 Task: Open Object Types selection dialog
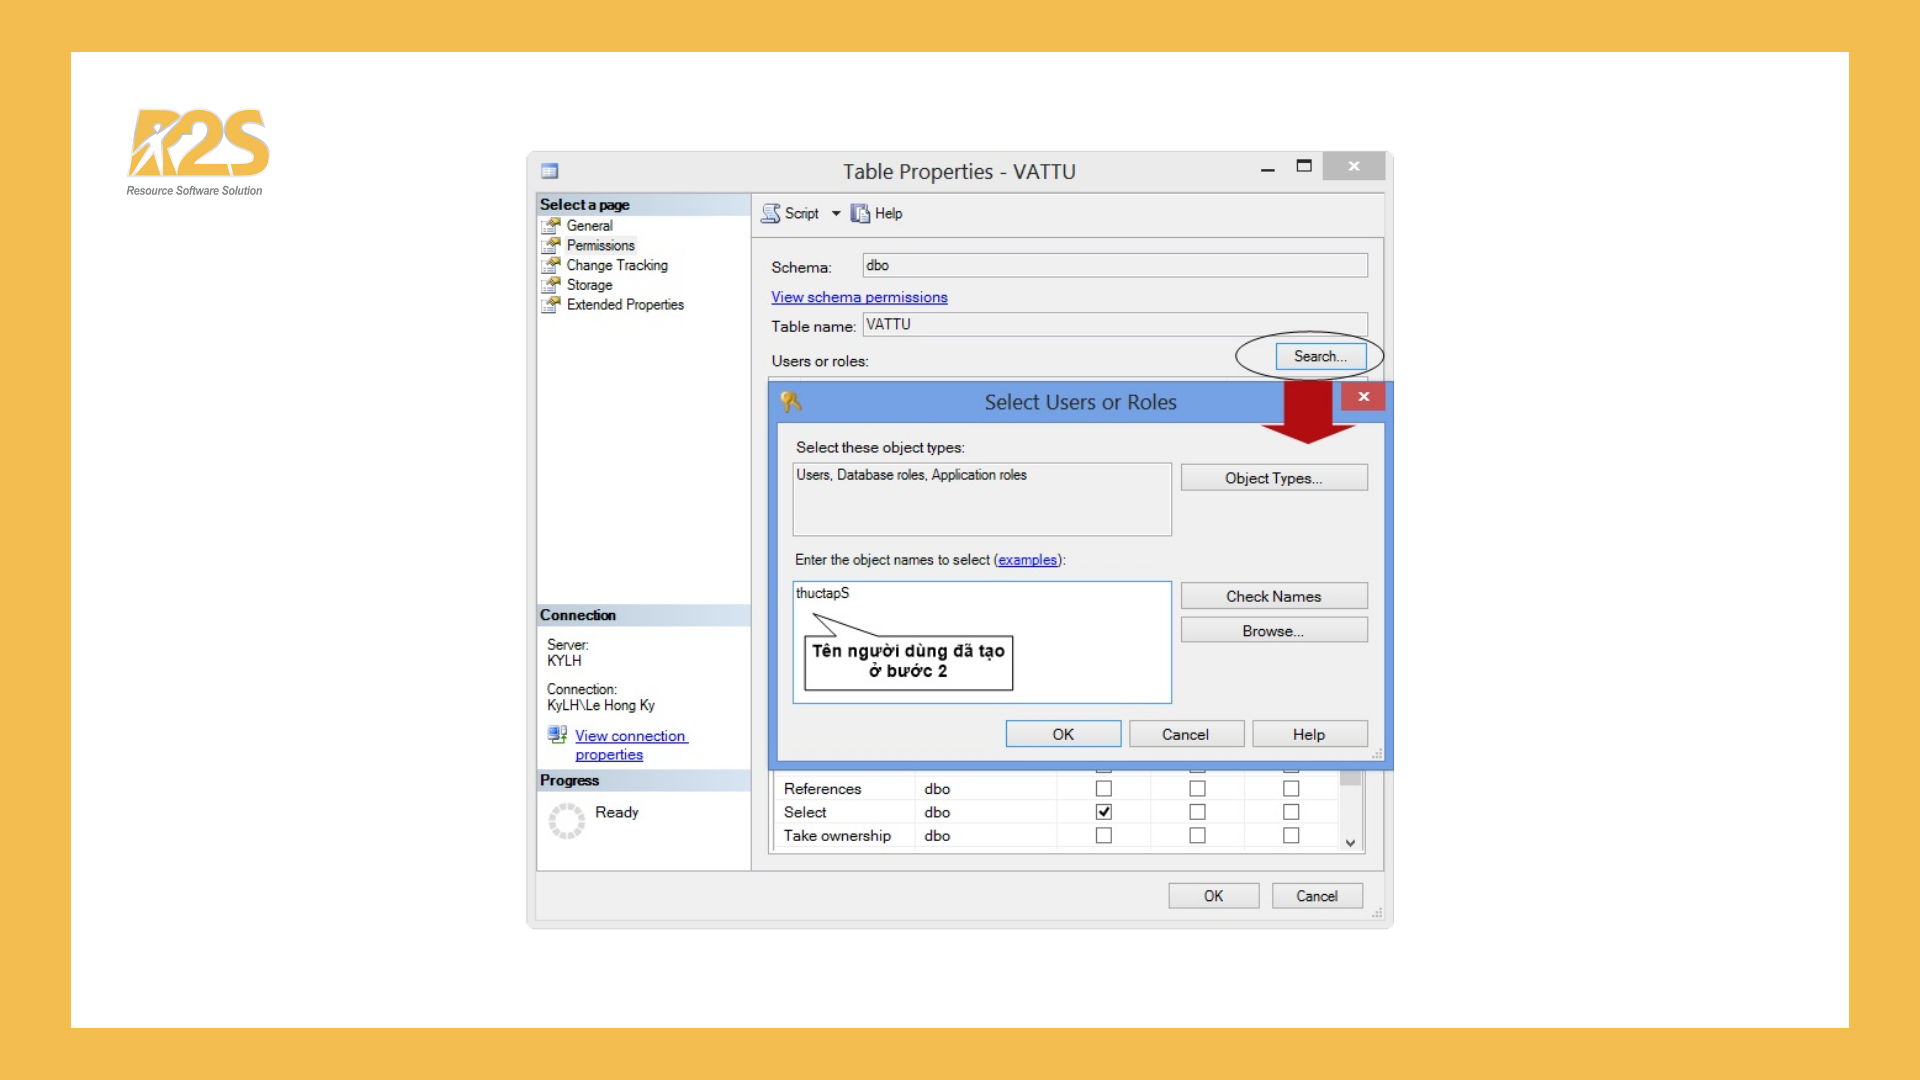(1273, 478)
